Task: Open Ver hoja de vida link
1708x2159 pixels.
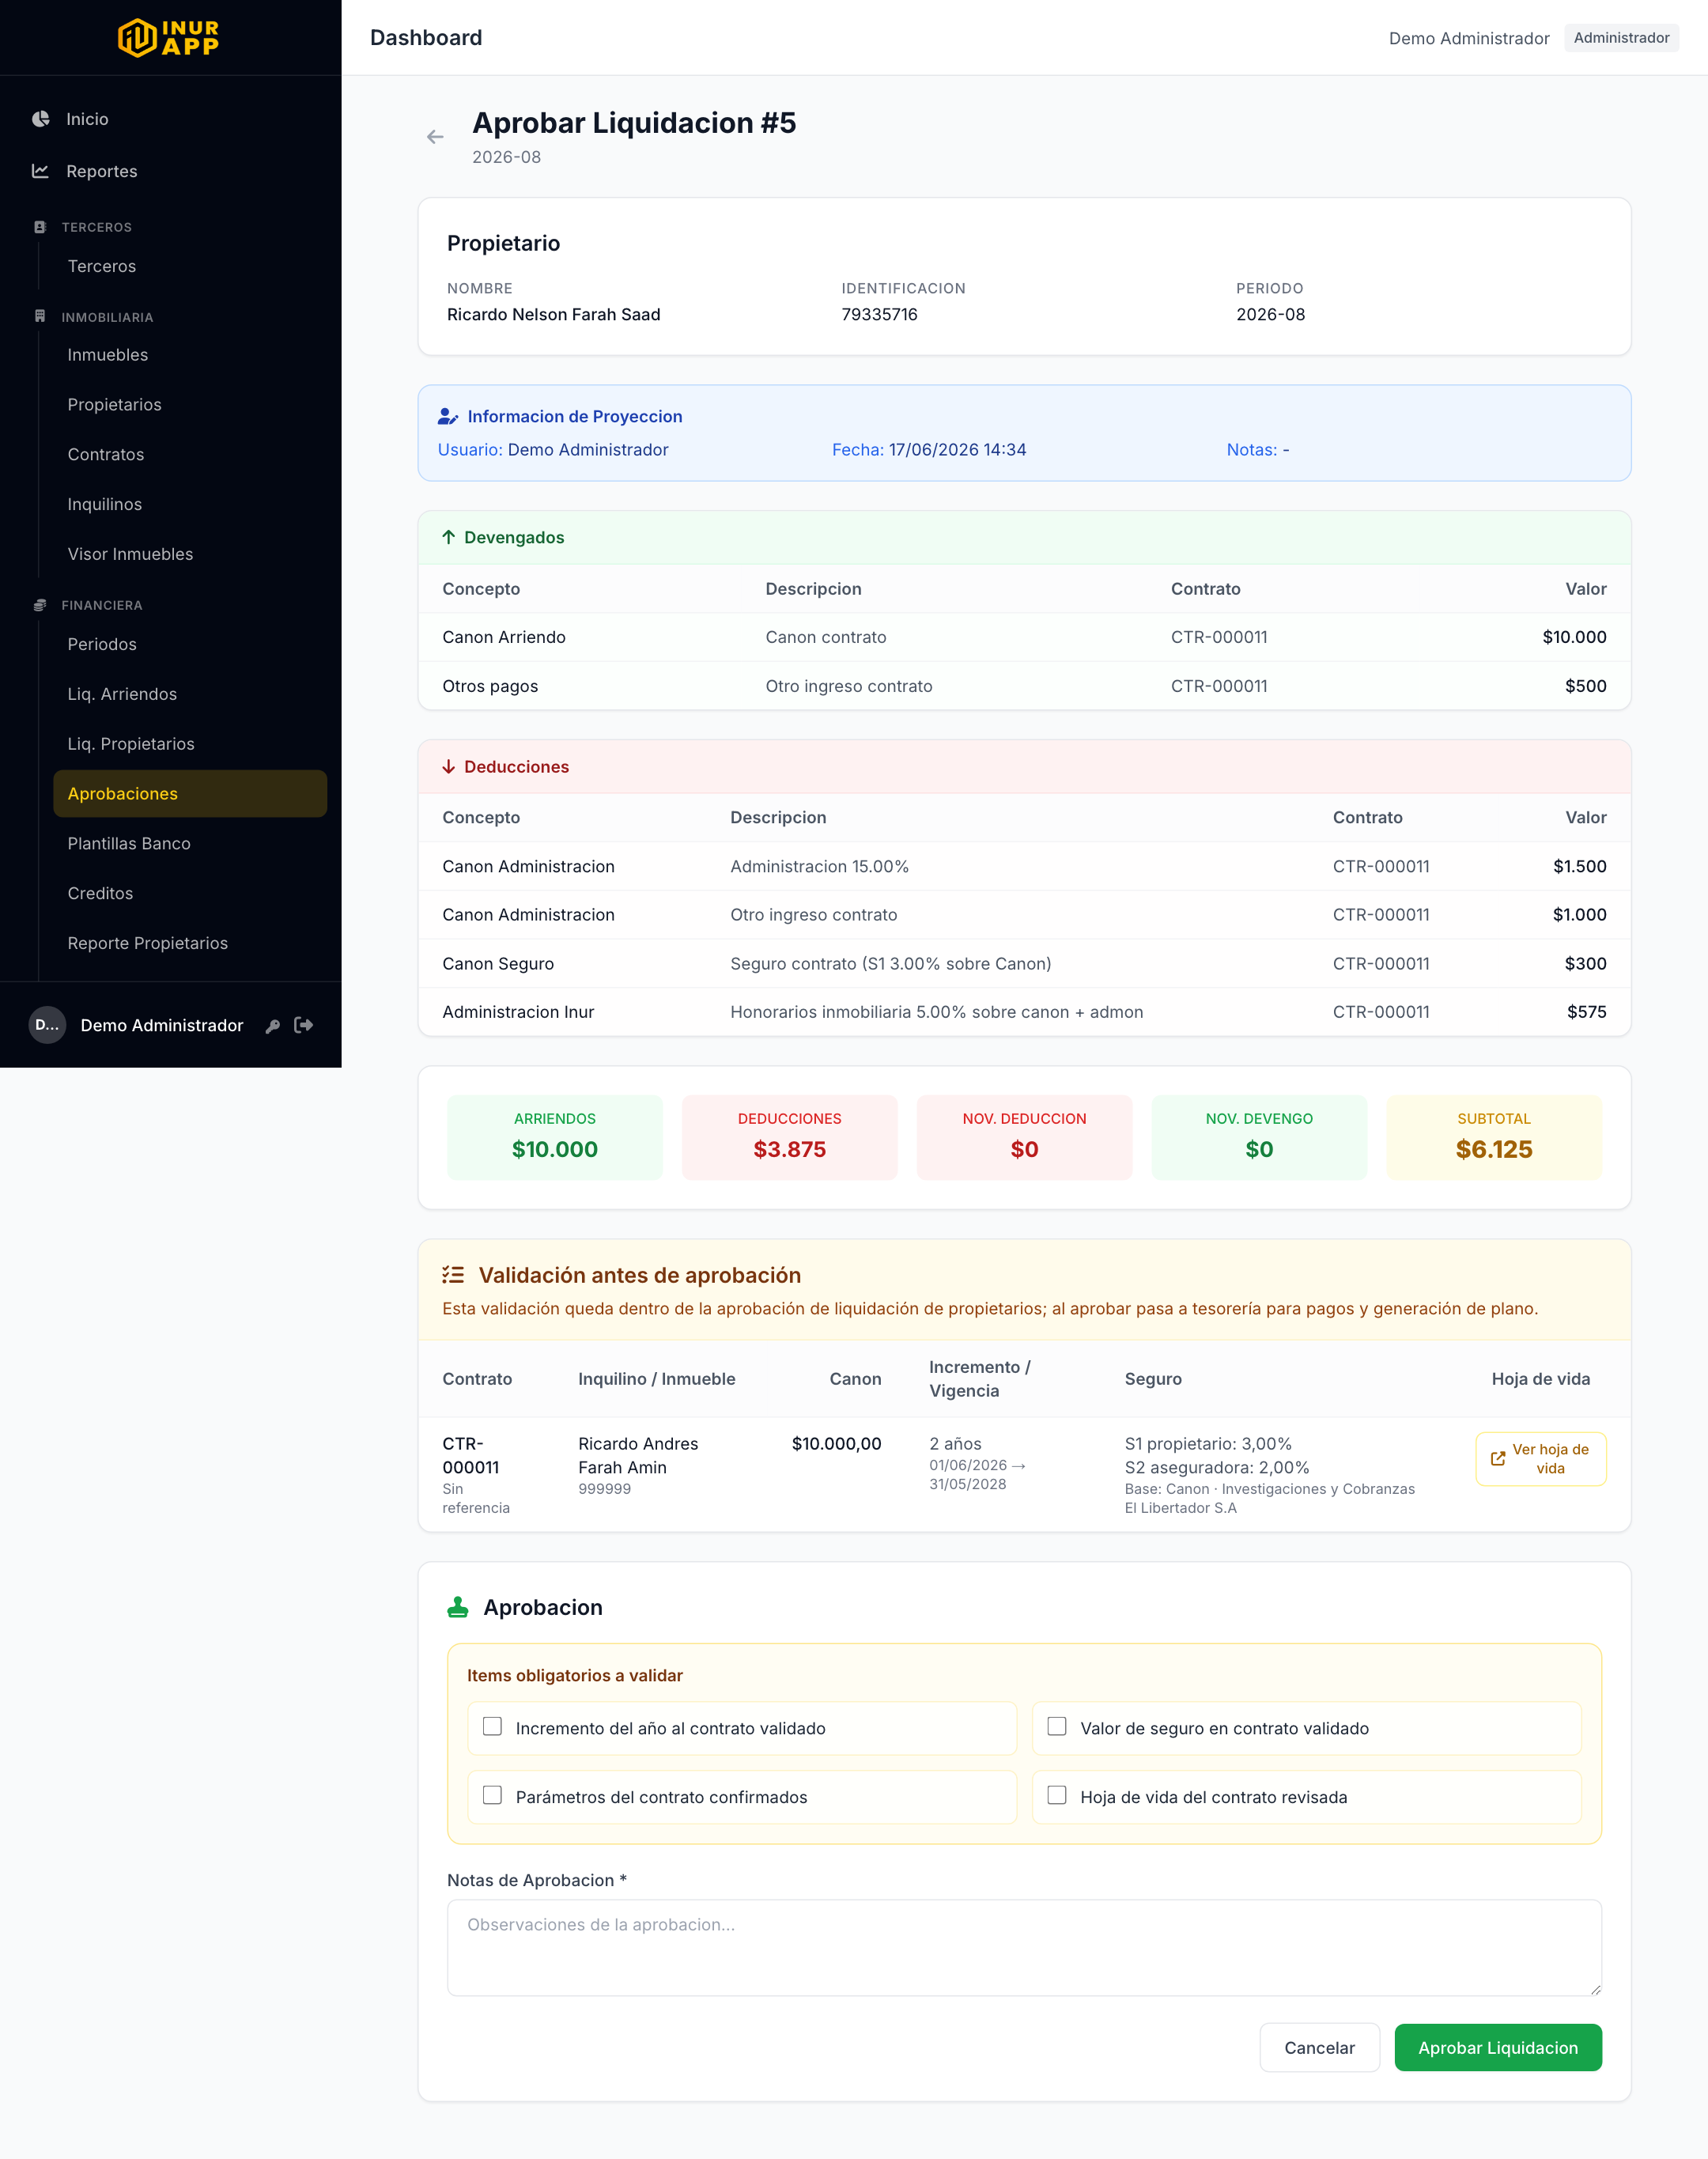Action: click(x=1541, y=1459)
